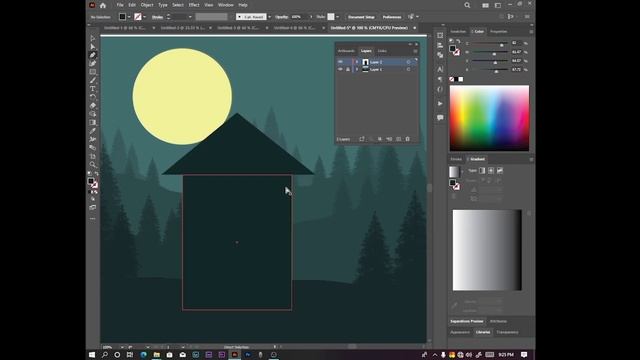
Task: Click the Document Setup button
Action: (x=361, y=17)
